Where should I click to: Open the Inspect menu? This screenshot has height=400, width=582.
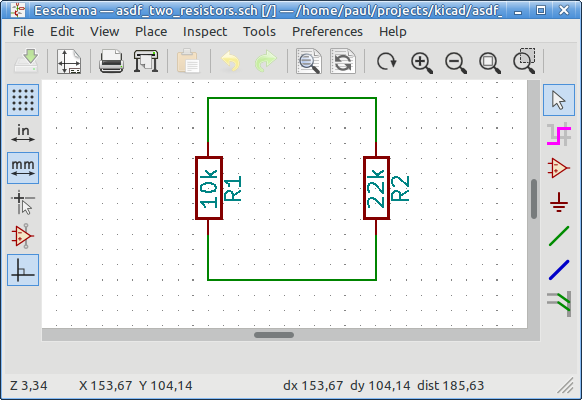(x=205, y=32)
